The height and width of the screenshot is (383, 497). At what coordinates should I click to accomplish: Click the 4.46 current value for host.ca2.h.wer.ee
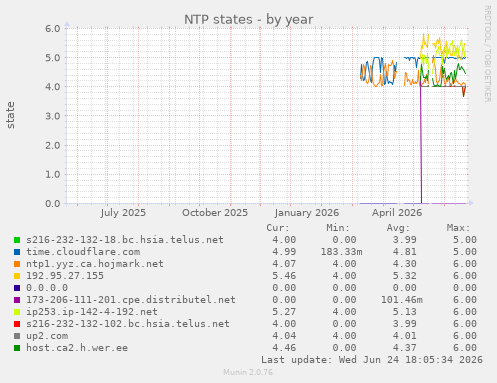284,348
